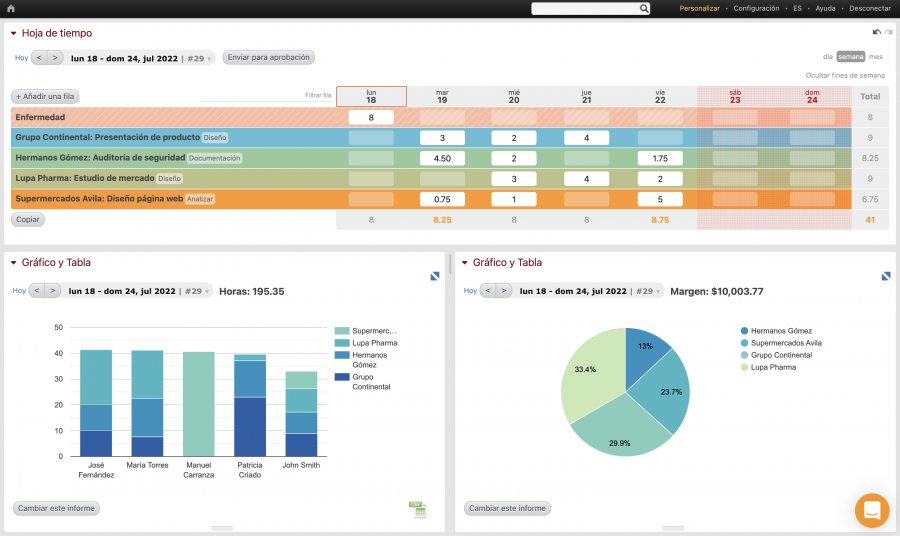Switch timesheet view to mes
Viewport: 900px width, 536px height.
pyautogui.click(x=876, y=57)
